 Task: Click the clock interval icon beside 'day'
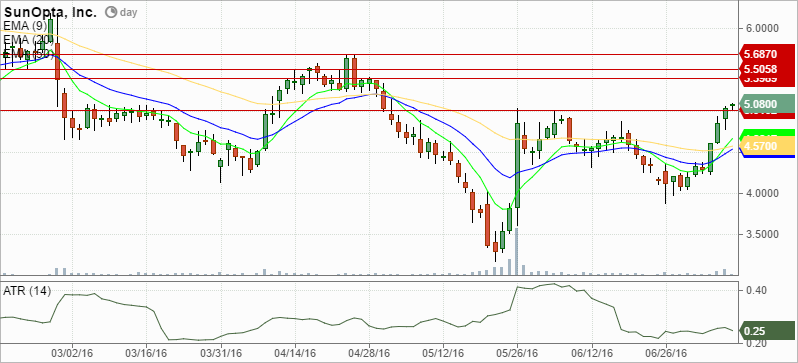coord(110,12)
